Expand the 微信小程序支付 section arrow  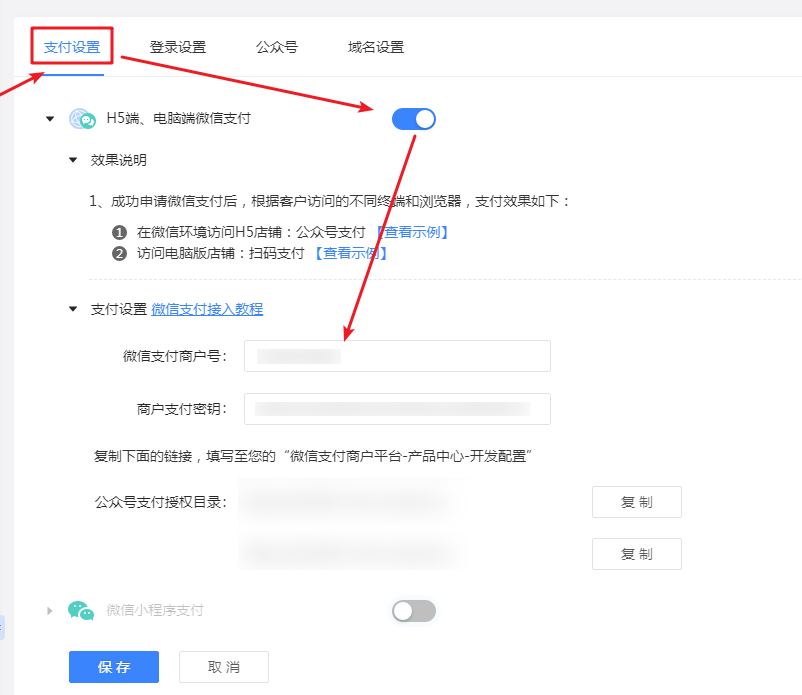point(50,611)
